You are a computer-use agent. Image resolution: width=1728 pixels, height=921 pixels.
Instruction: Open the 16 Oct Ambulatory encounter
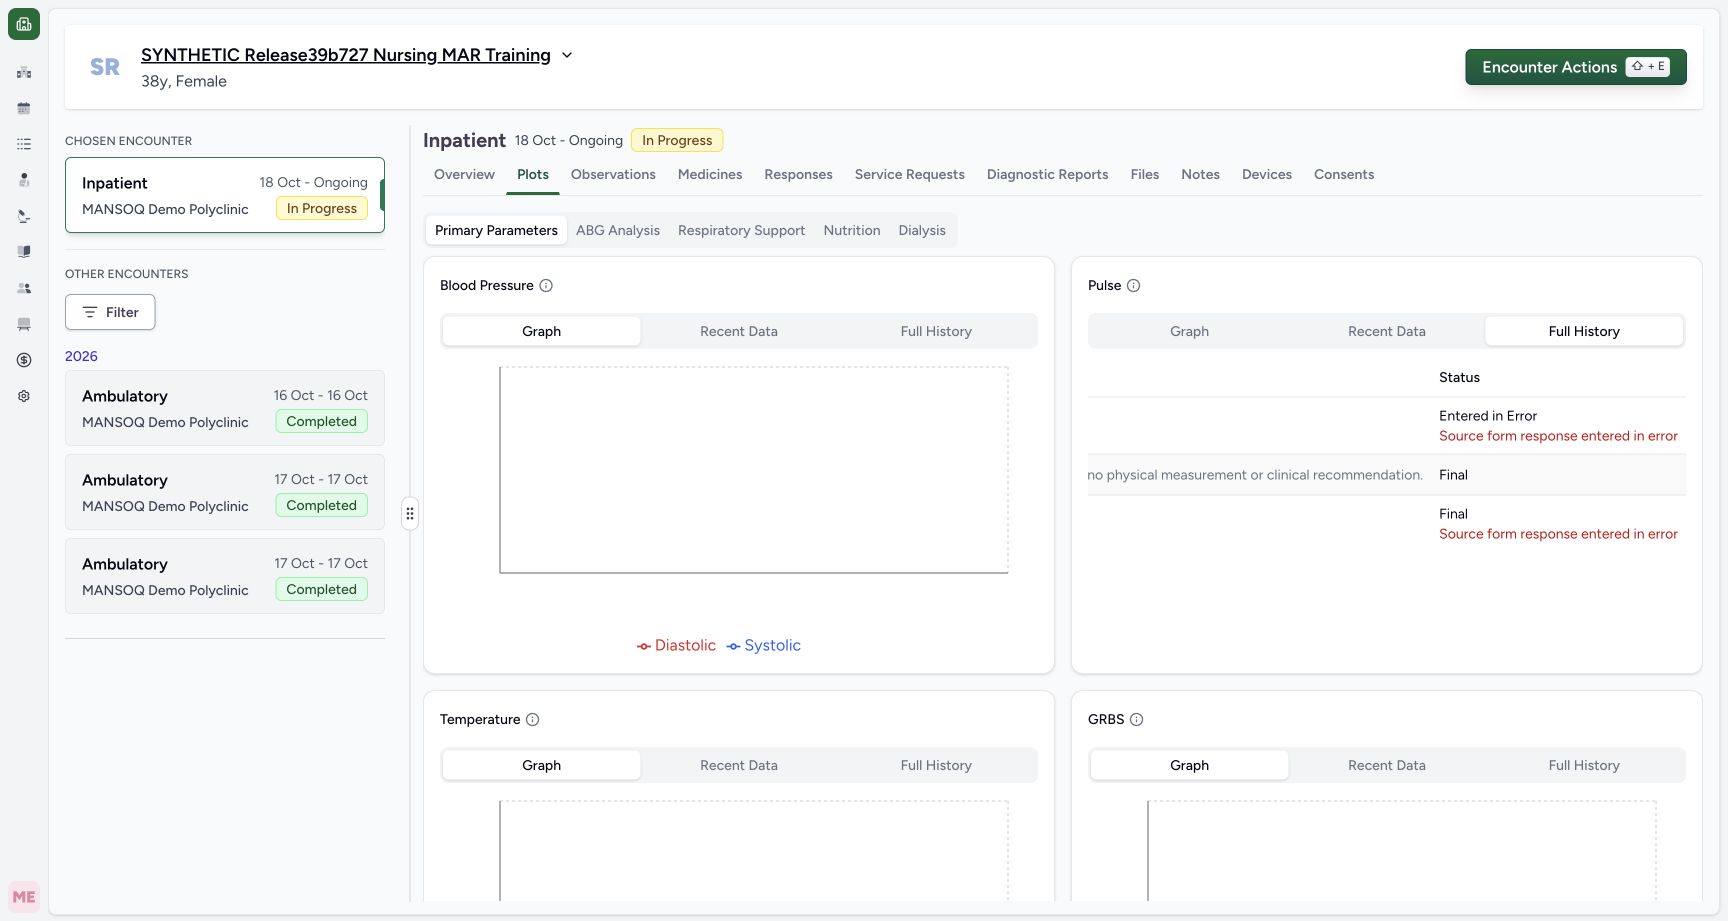225,408
